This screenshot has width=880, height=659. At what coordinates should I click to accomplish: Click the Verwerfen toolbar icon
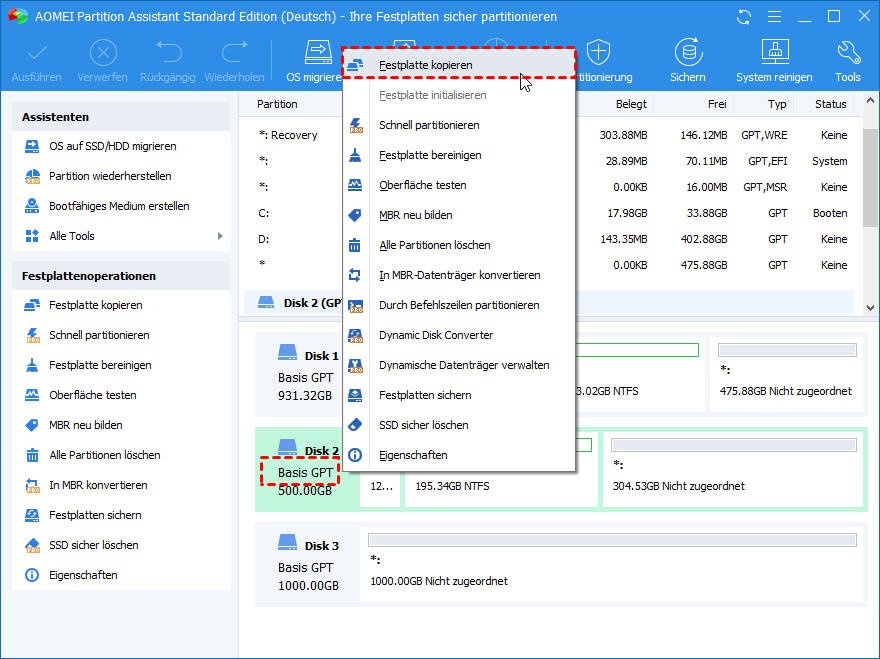[x=103, y=53]
